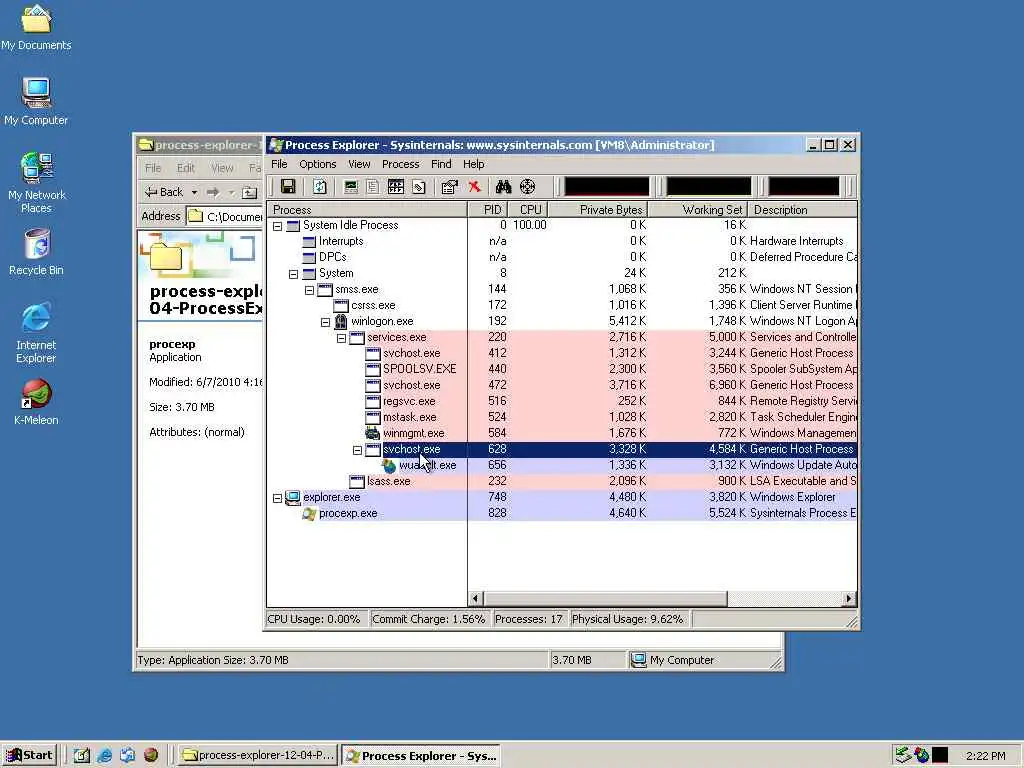
Task: Open the Find menu
Action: pos(441,164)
